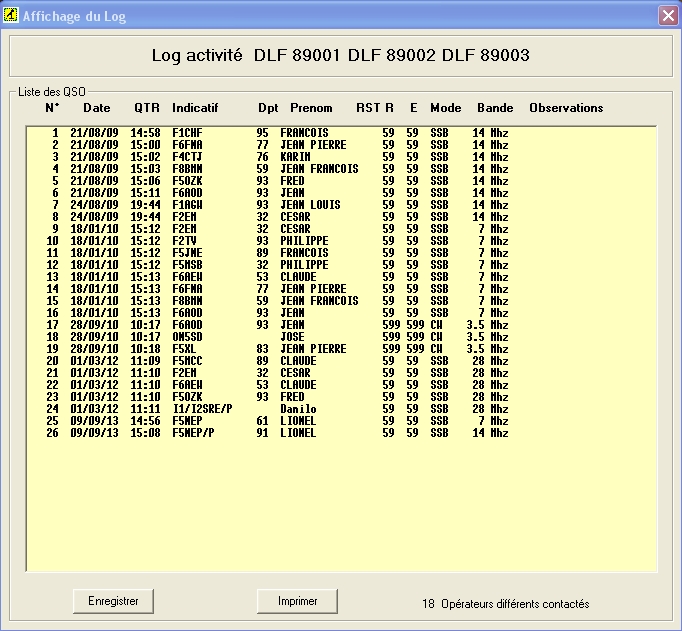This screenshot has height=631, width=682.
Task: Select the Mode column header
Action: coord(445,107)
